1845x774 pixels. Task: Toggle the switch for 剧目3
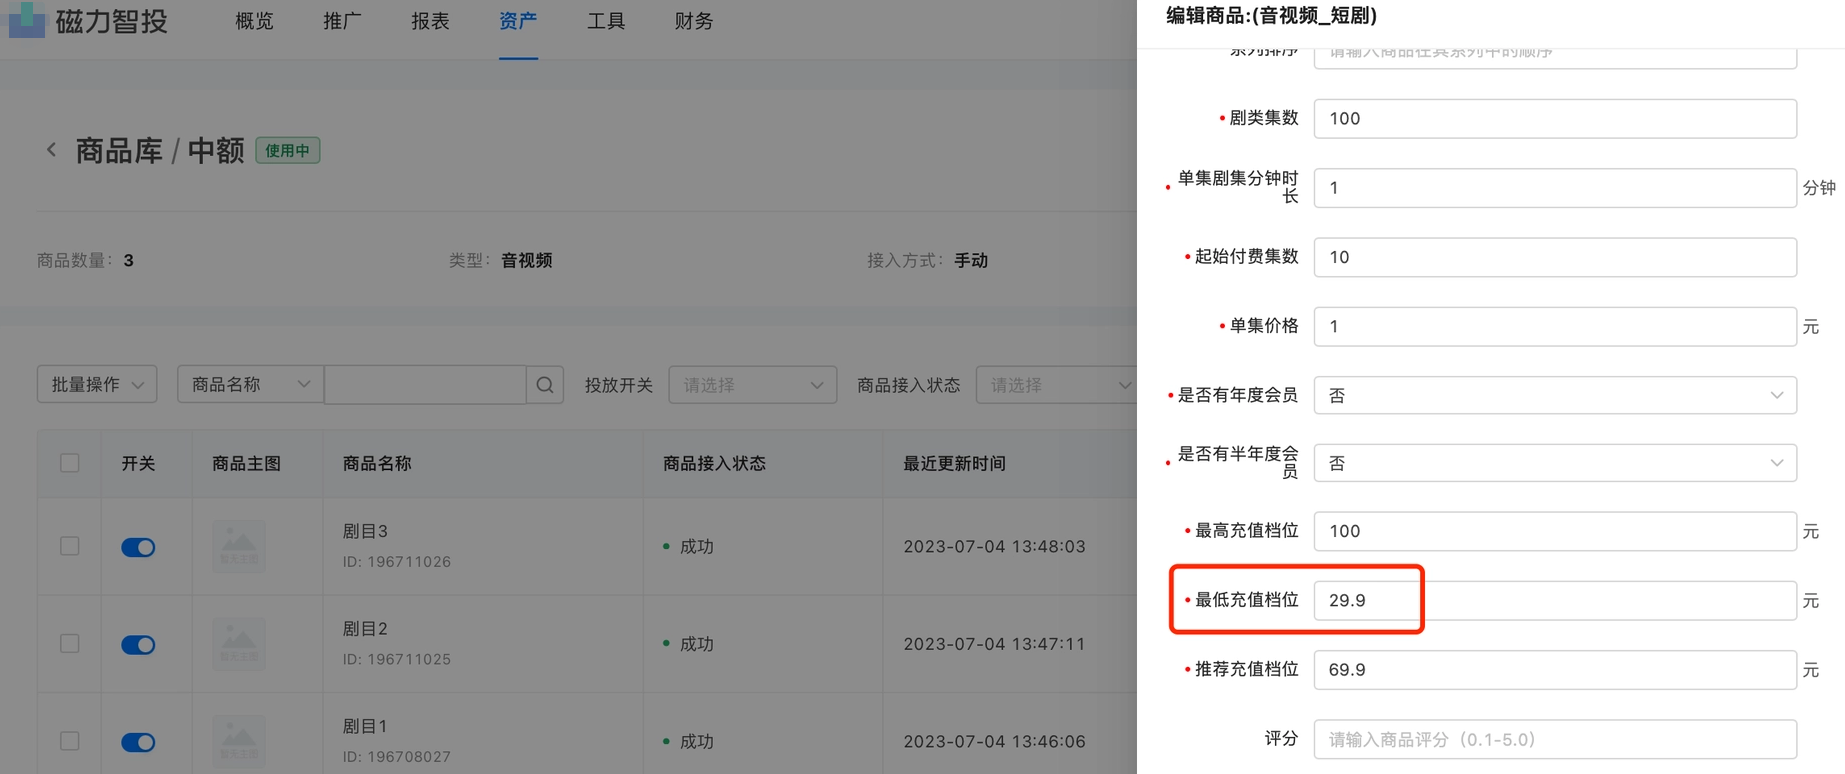138,547
